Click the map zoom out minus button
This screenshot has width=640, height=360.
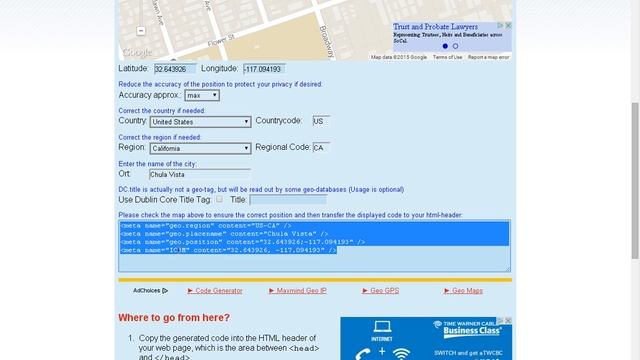coord(141,31)
